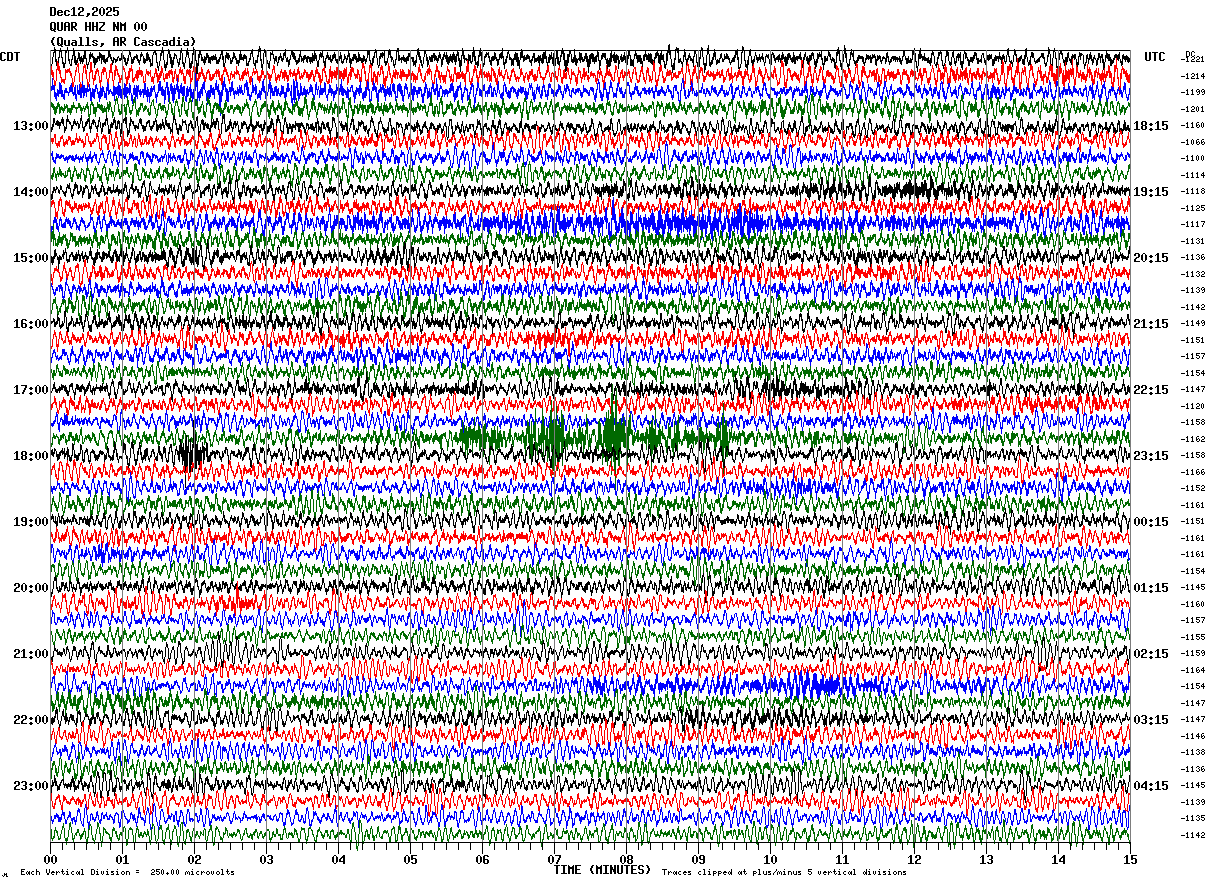Click the DC offset value -1201
This screenshot has height=886, width=1210.
click(1193, 109)
